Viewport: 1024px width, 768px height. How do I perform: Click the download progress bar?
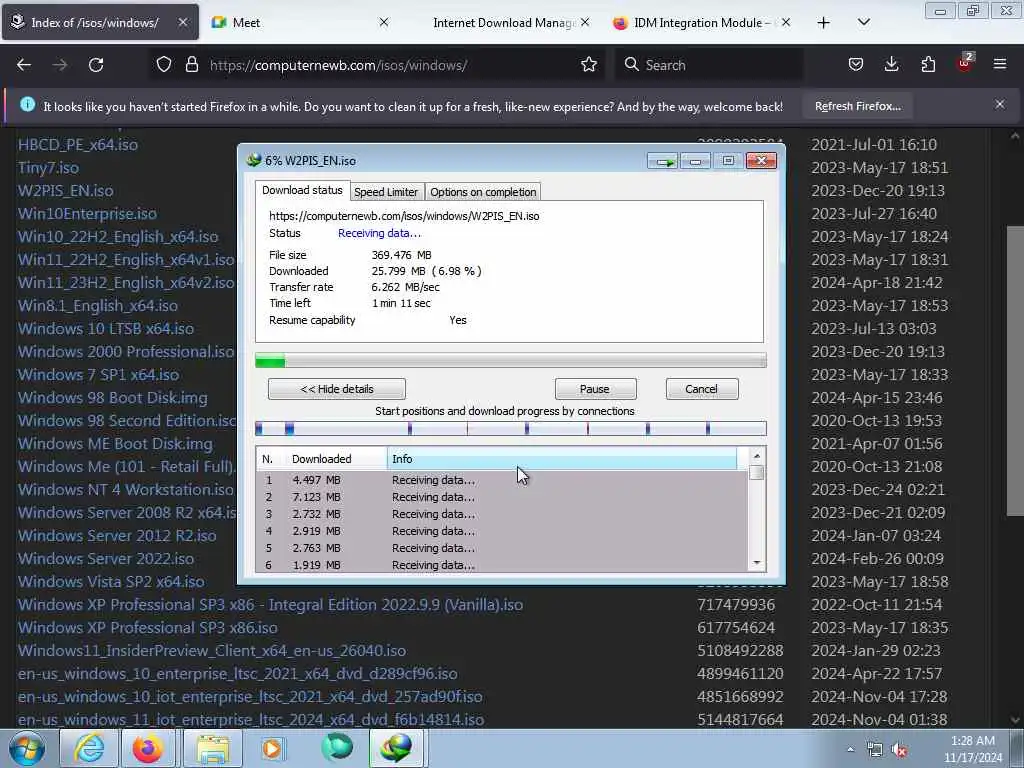point(511,360)
